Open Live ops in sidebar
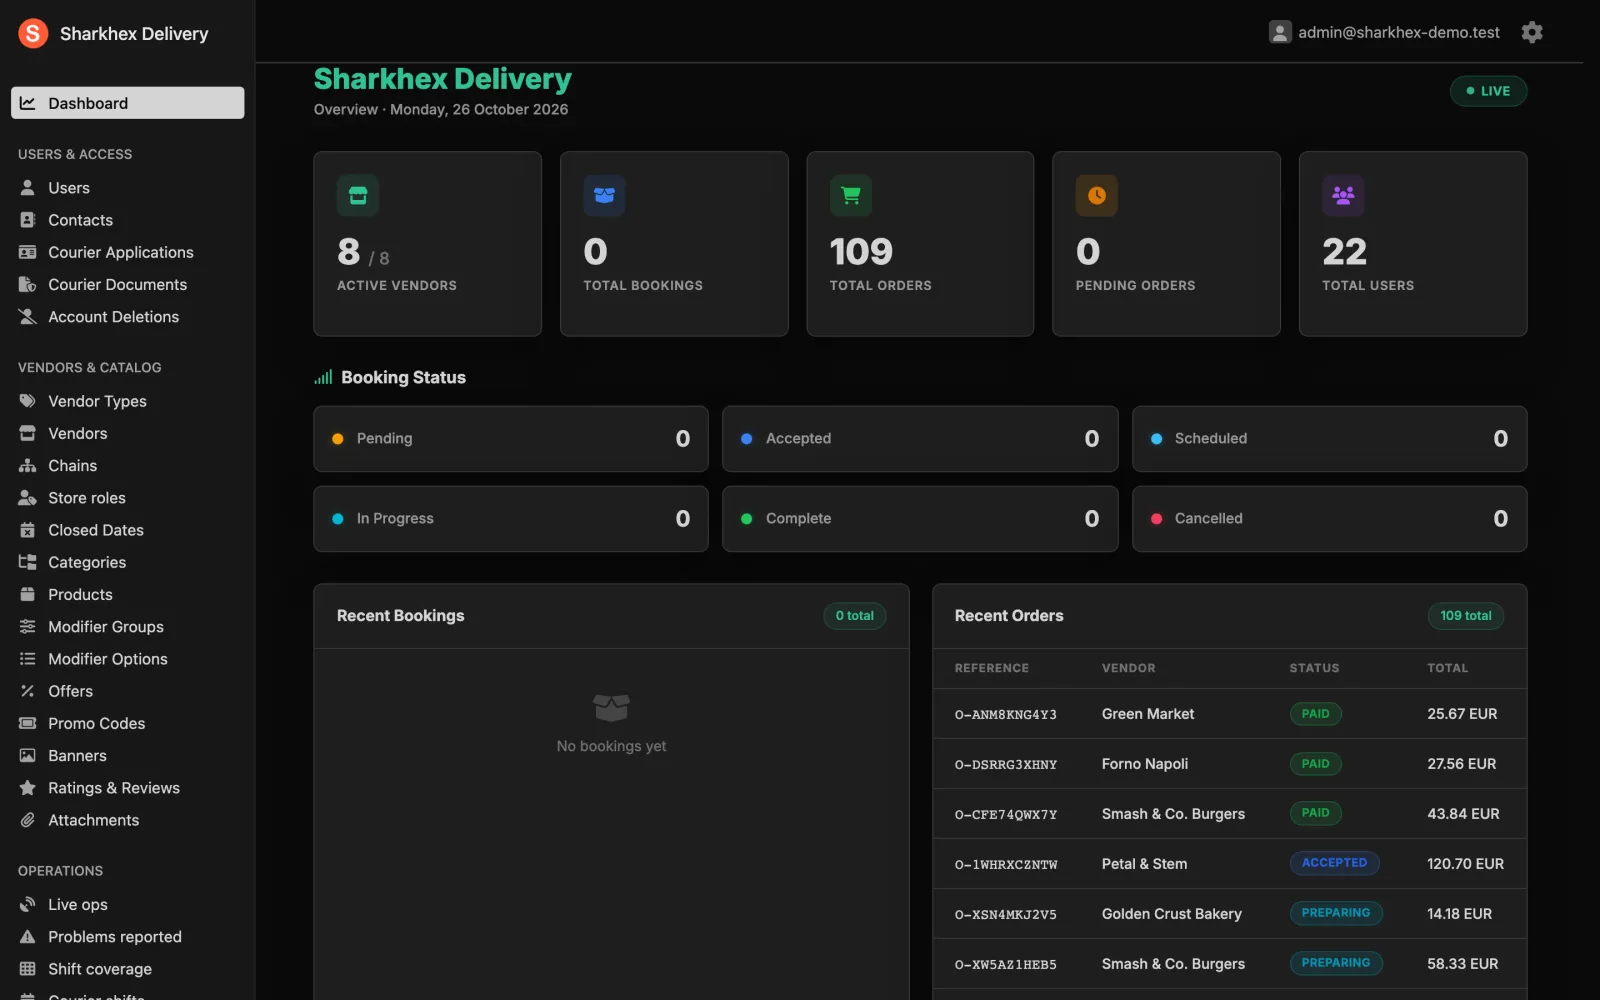The image size is (1600, 1000). (78, 905)
